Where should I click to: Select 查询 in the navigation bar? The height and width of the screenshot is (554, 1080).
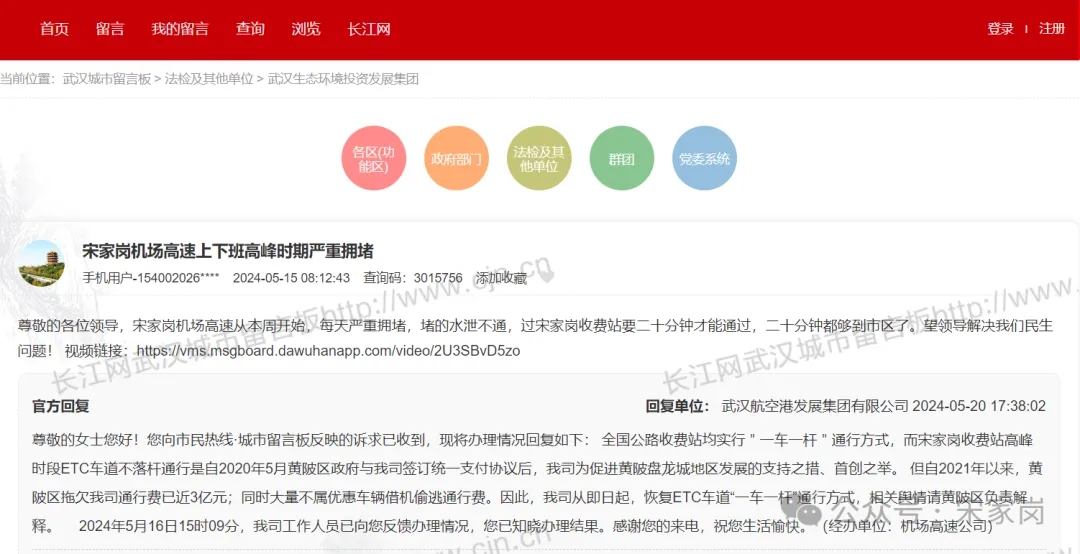250,29
